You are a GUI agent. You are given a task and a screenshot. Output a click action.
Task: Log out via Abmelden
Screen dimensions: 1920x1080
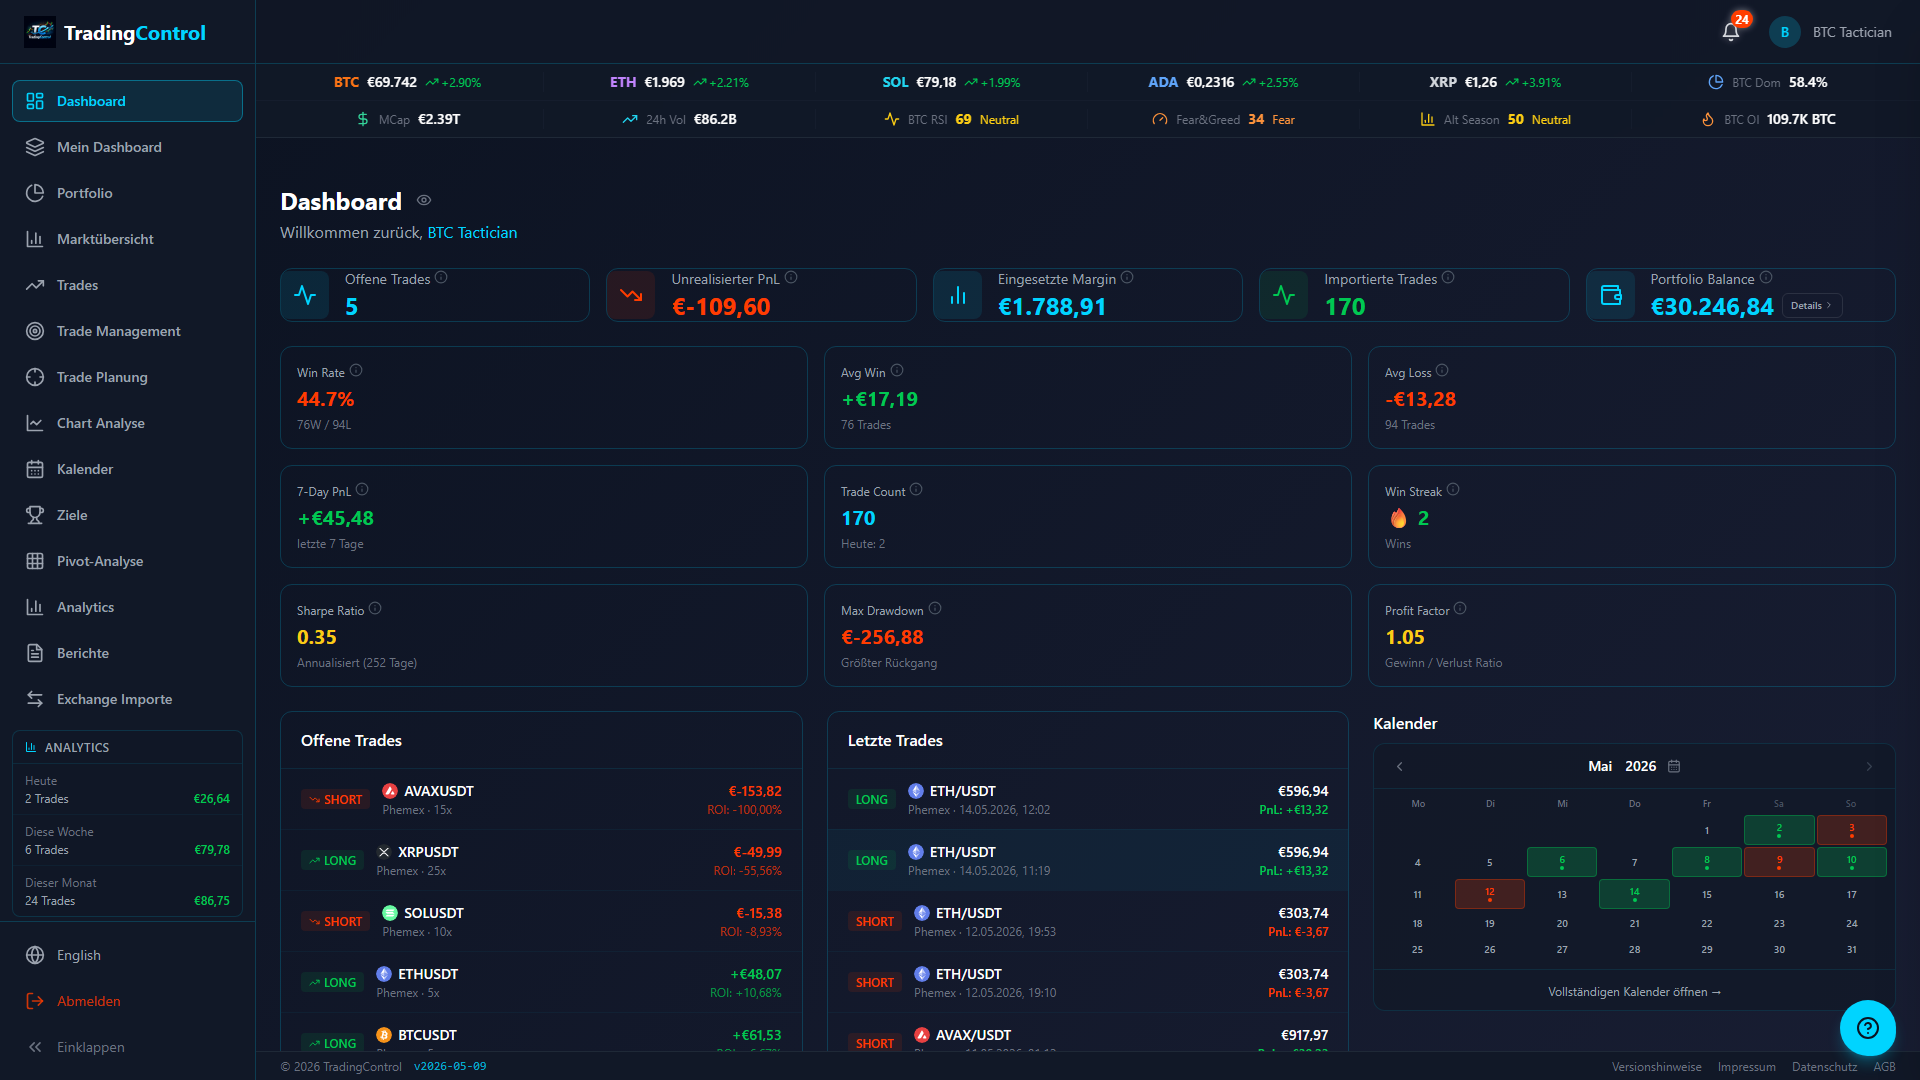point(127,1001)
